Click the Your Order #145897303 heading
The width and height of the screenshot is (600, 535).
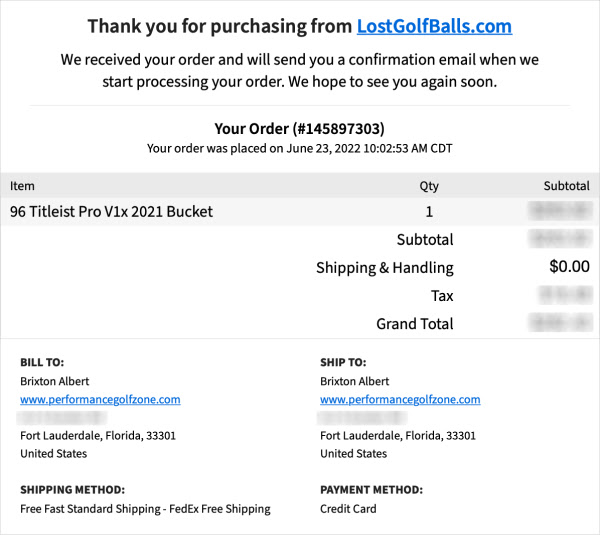pyautogui.click(x=299, y=129)
